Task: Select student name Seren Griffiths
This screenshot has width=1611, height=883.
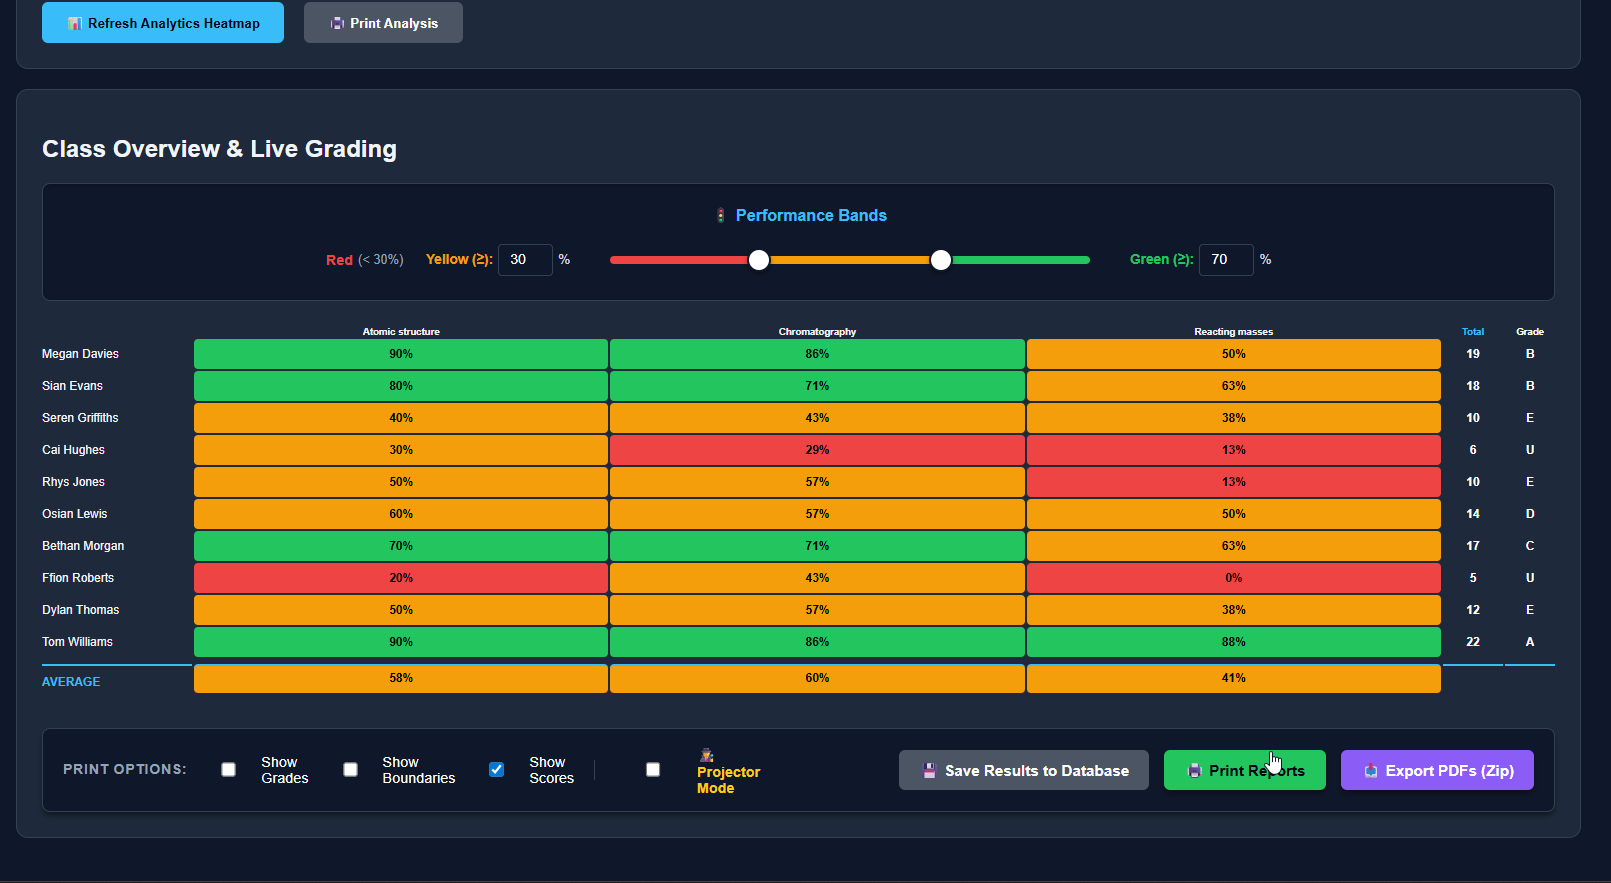Action: (x=80, y=418)
